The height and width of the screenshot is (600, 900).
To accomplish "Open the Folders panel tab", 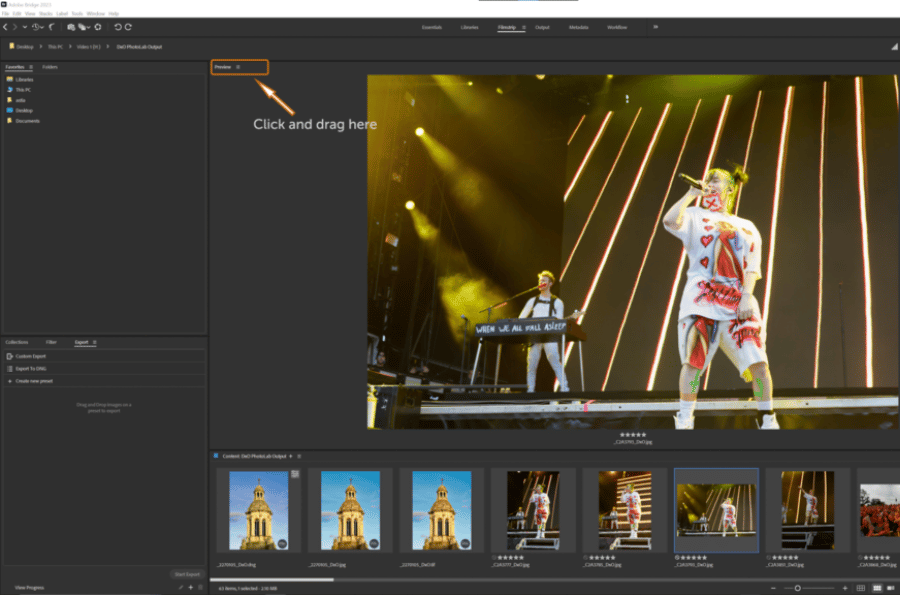I will pos(50,67).
